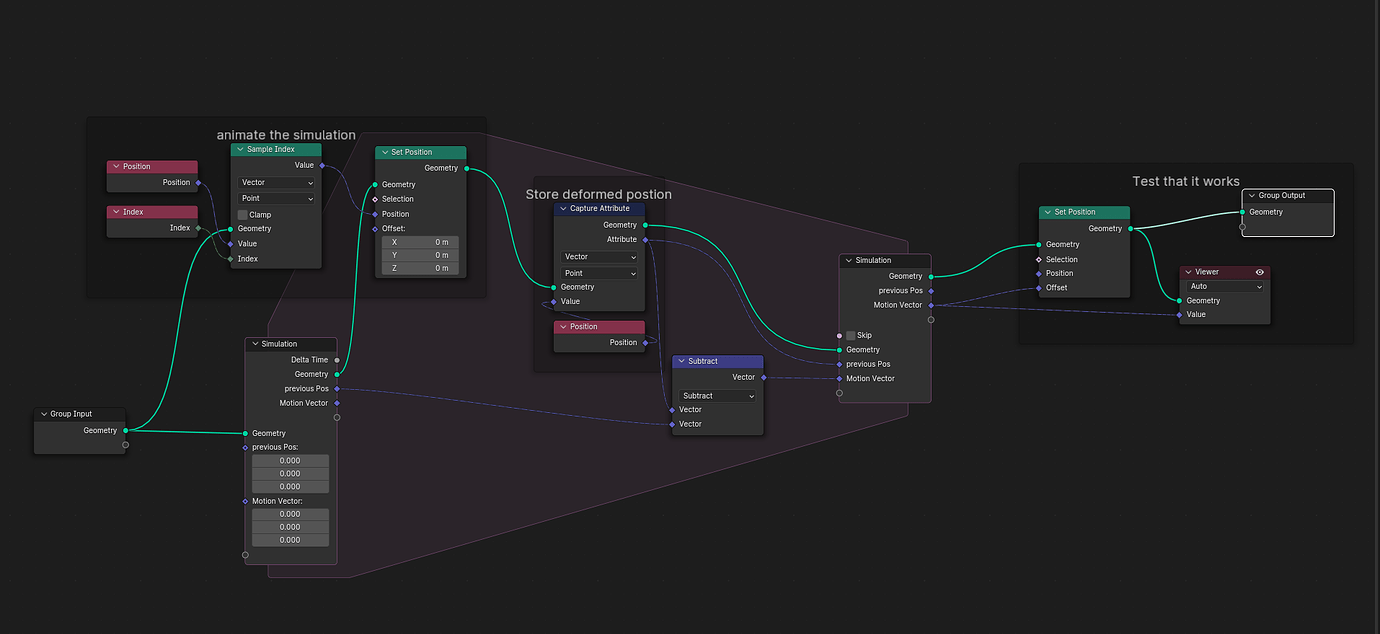Select the Subtract node header title

click(x=703, y=362)
